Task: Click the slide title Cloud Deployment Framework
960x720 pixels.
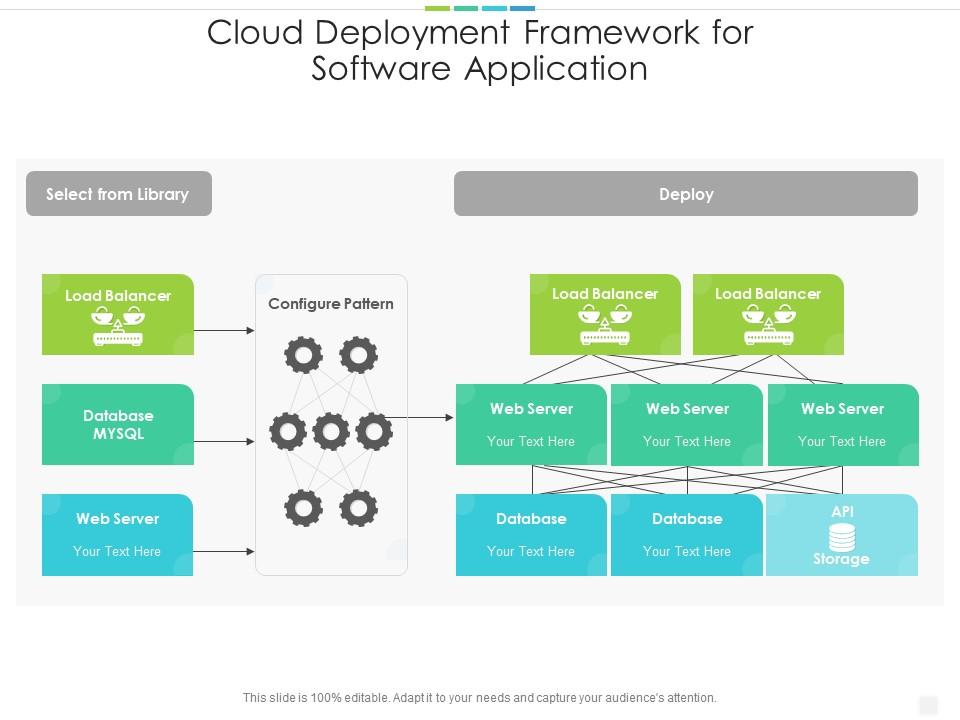Action: [x=480, y=50]
